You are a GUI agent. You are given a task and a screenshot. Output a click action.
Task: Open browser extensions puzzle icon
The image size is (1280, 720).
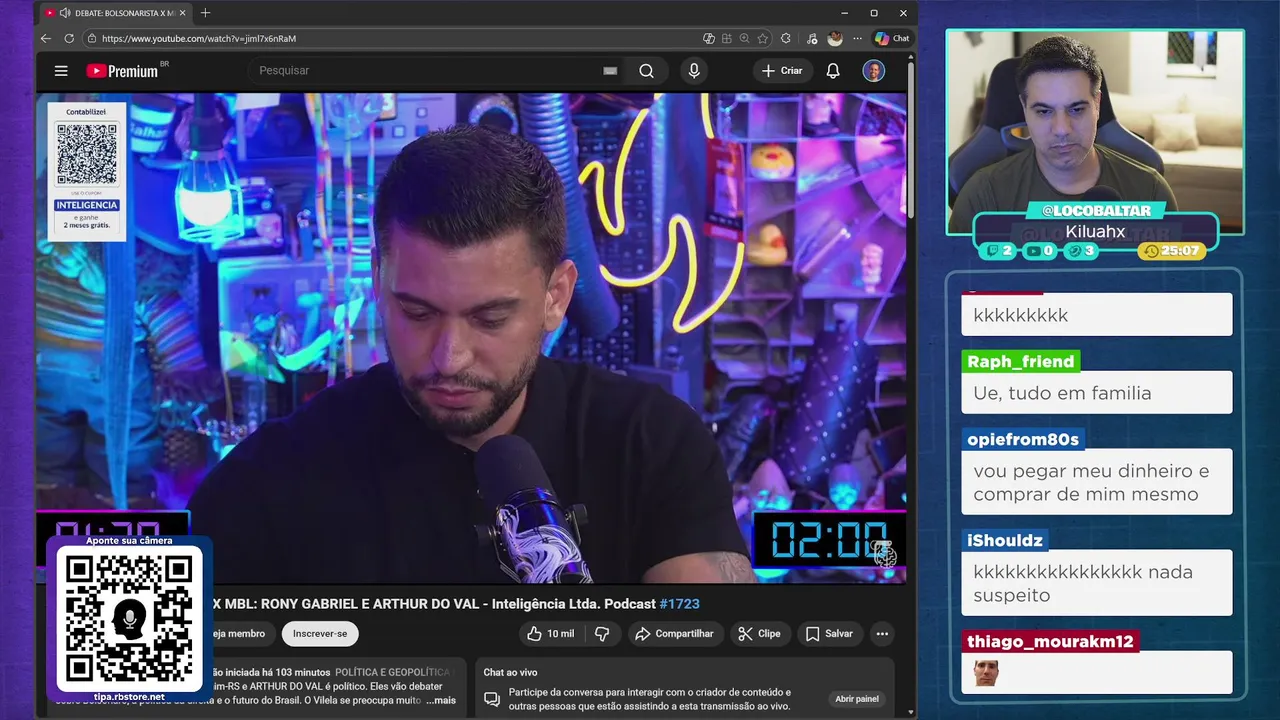coord(786,38)
